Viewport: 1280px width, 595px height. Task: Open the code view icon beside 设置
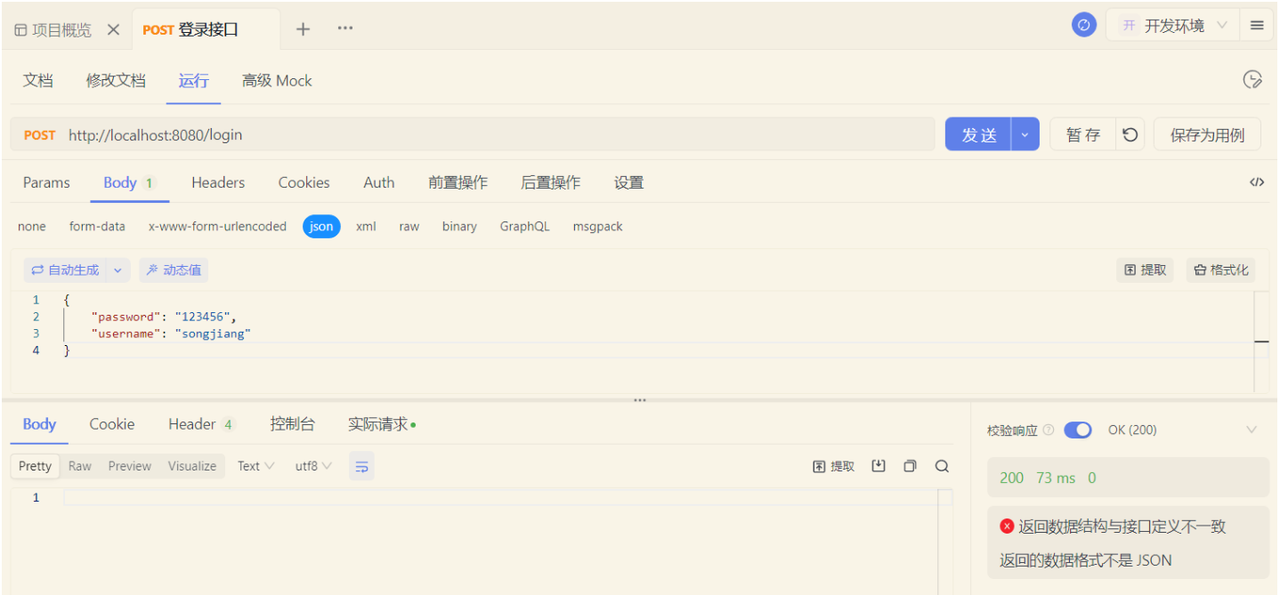click(1255, 182)
